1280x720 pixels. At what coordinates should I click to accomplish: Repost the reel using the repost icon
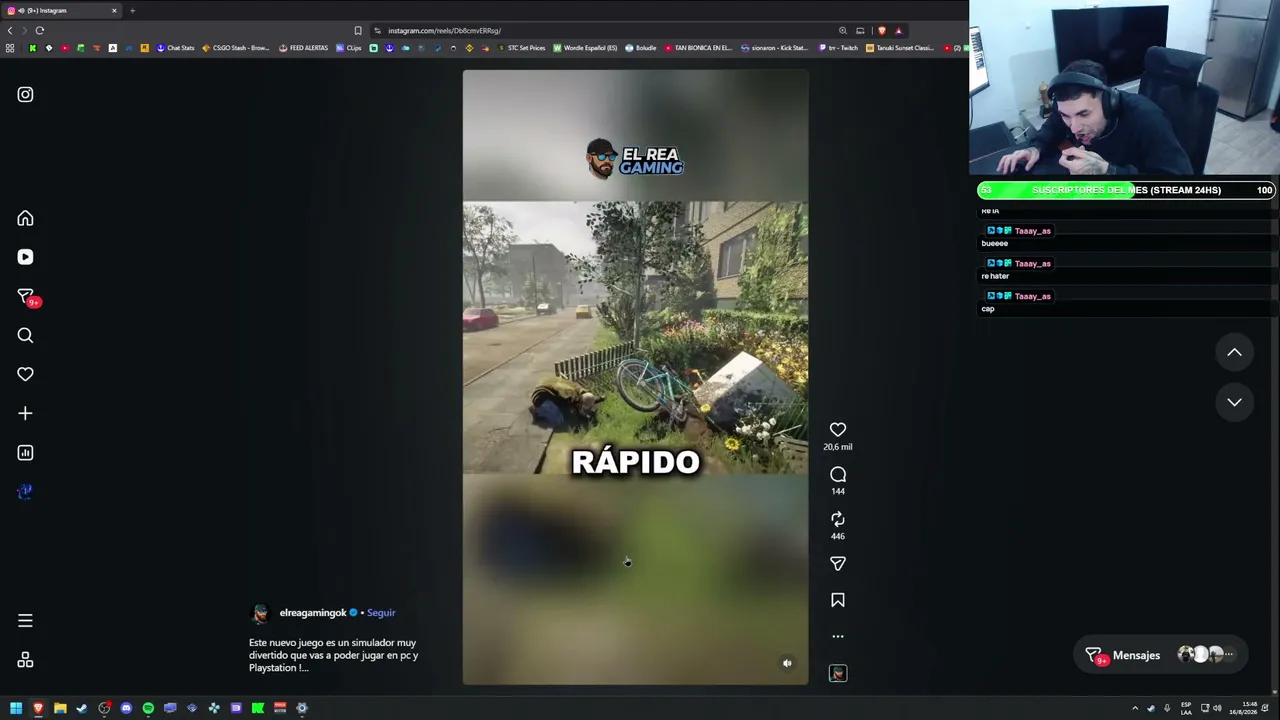pos(838,519)
